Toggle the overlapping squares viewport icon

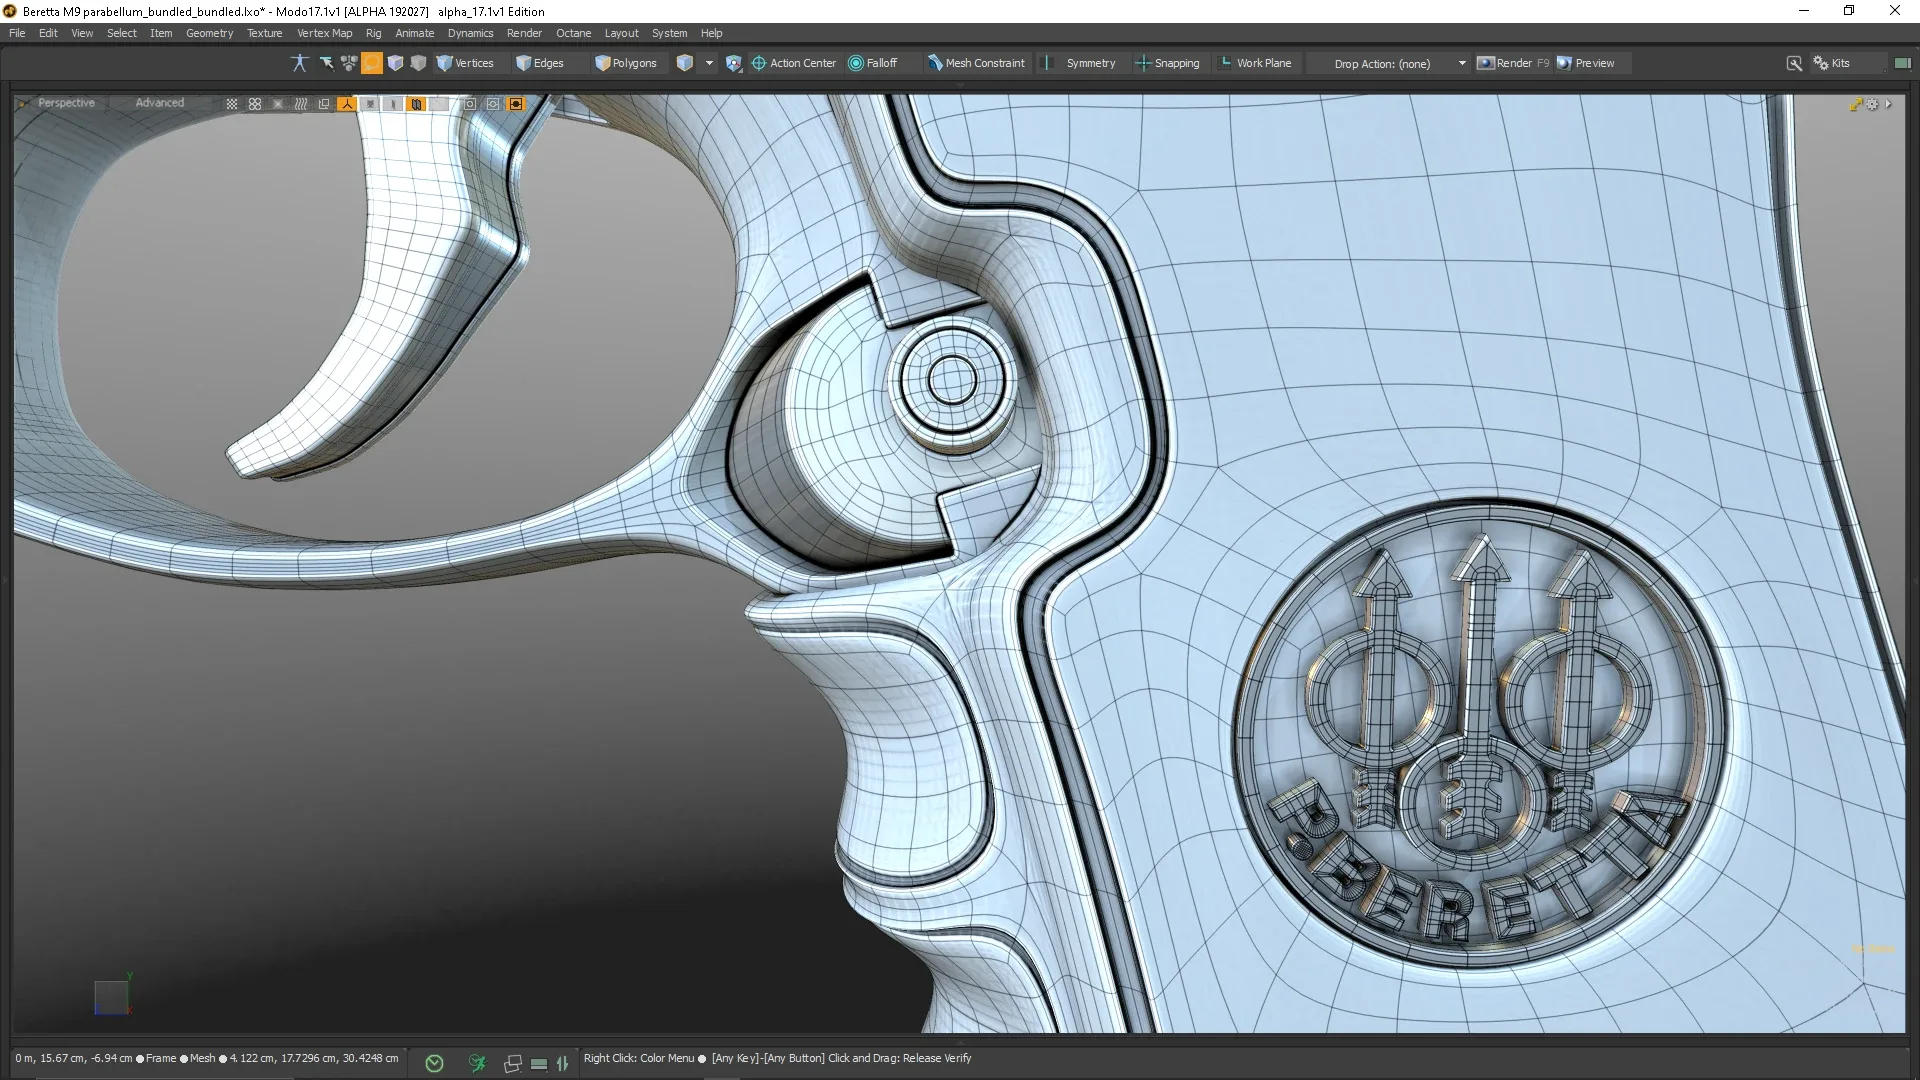324,104
